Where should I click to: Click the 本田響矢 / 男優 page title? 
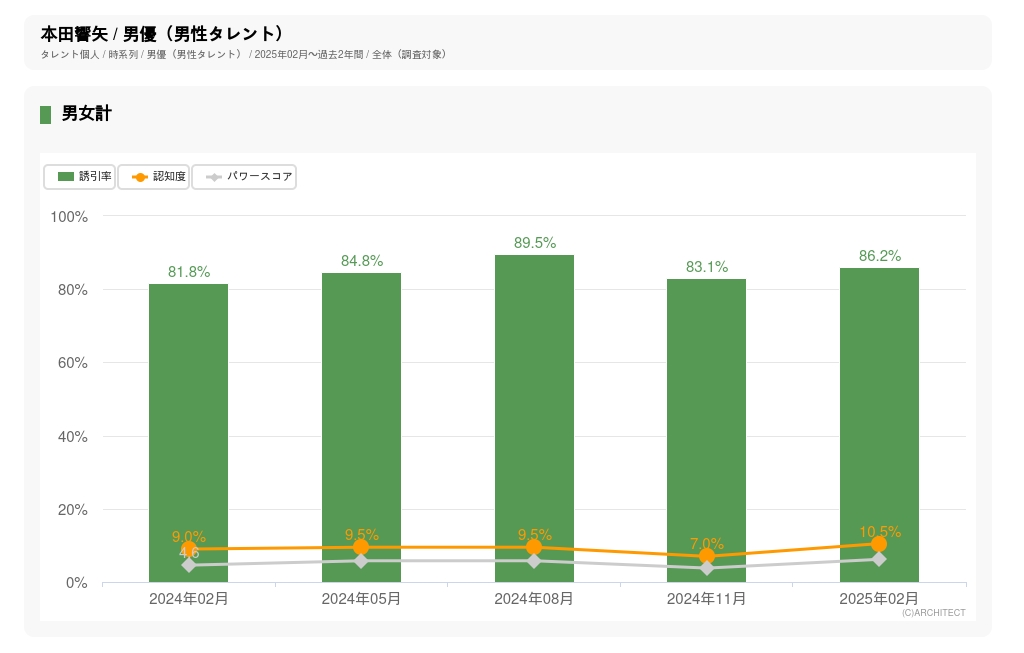[x=162, y=34]
